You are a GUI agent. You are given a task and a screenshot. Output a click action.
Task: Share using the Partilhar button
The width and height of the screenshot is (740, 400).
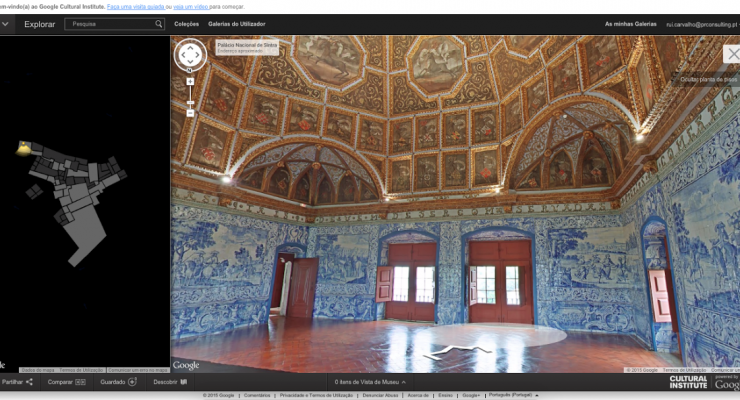point(17,382)
